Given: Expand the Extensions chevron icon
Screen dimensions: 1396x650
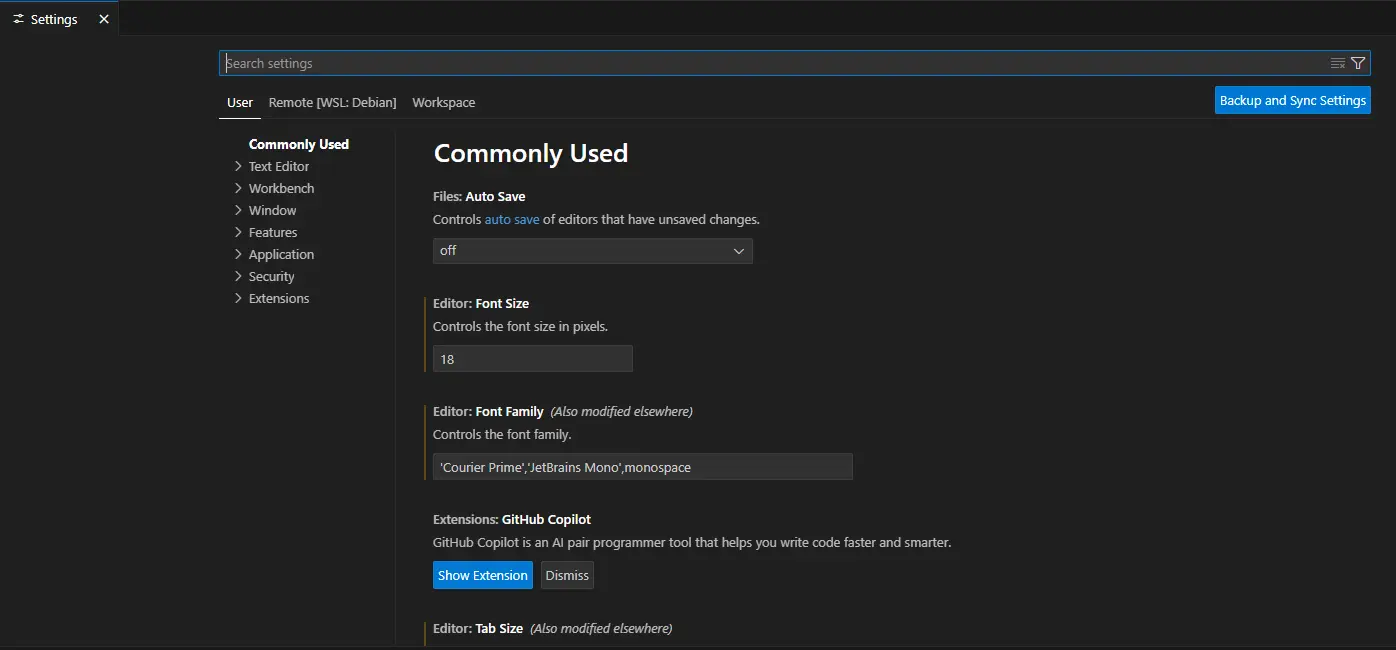Looking at the screenshot, I should (238, 298).
